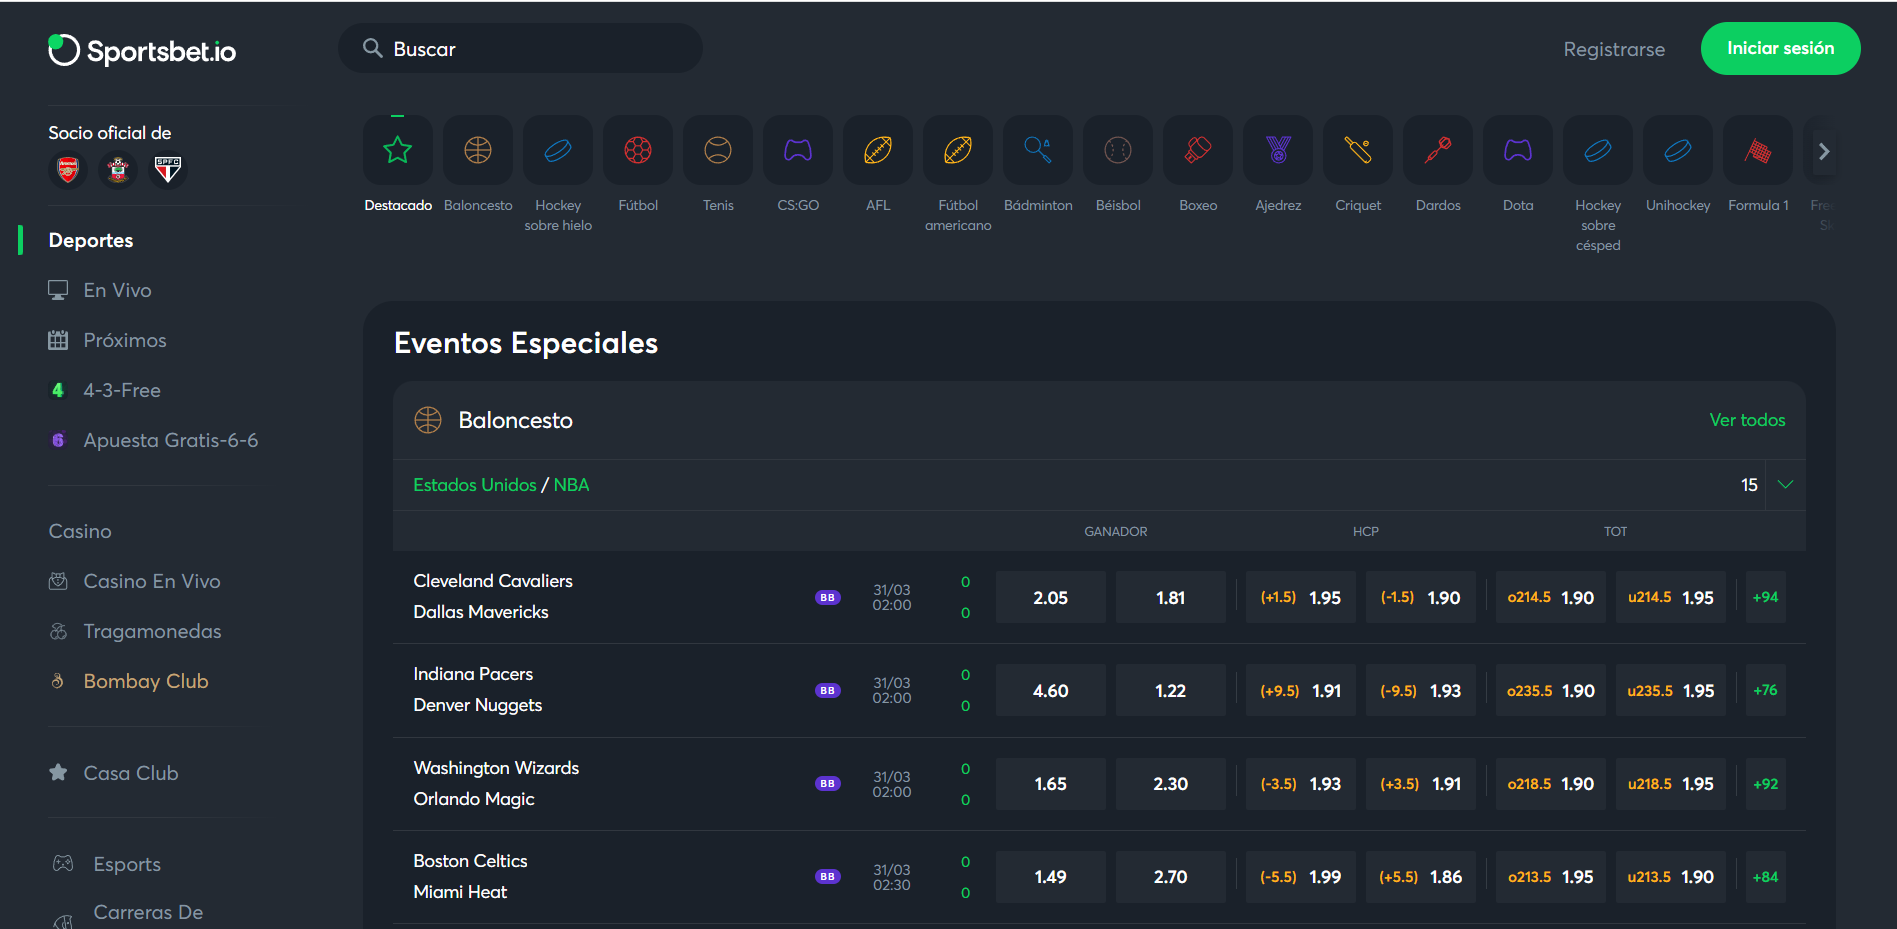
Task: Click the Registrarse link
Action: click(1614, 49)
